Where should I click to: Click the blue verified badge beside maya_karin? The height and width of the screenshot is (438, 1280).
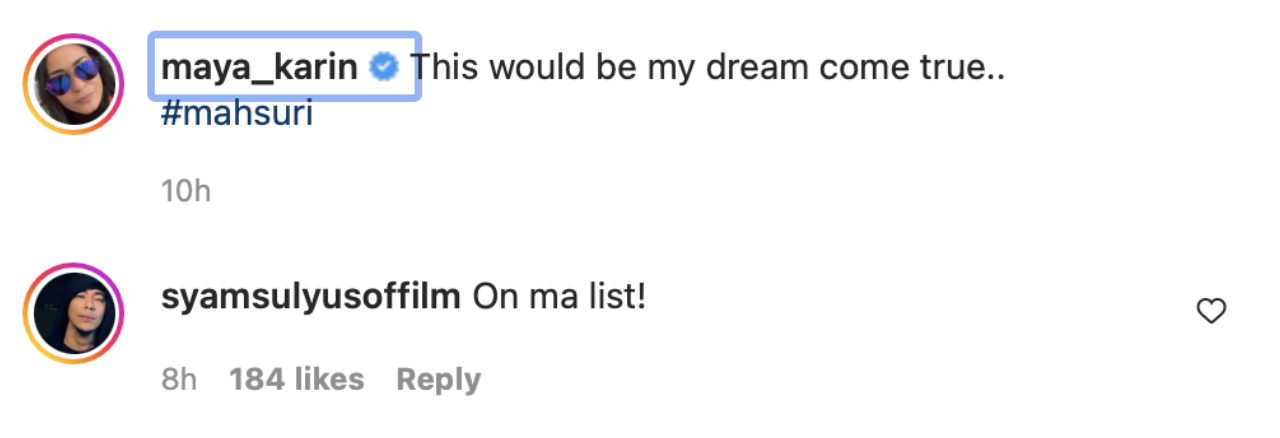coord(384,68)
